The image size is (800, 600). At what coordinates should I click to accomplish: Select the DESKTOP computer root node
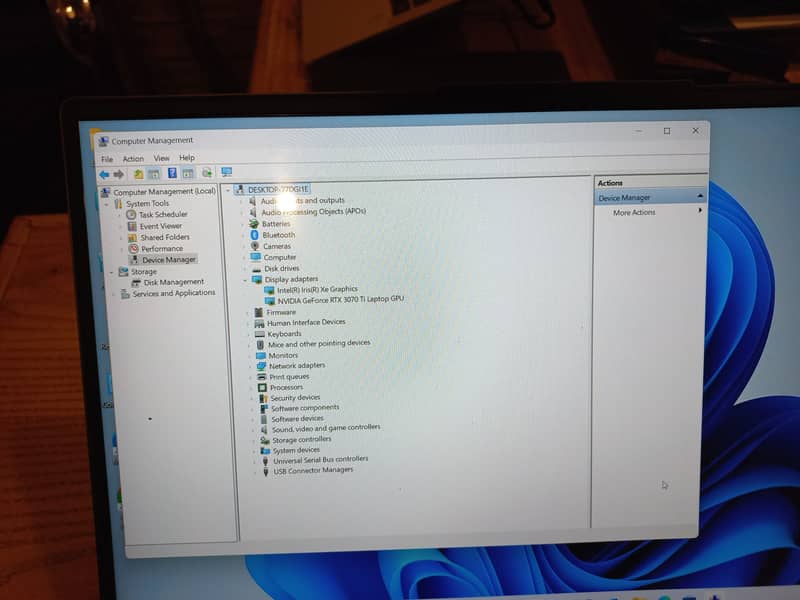click(278, 189)
